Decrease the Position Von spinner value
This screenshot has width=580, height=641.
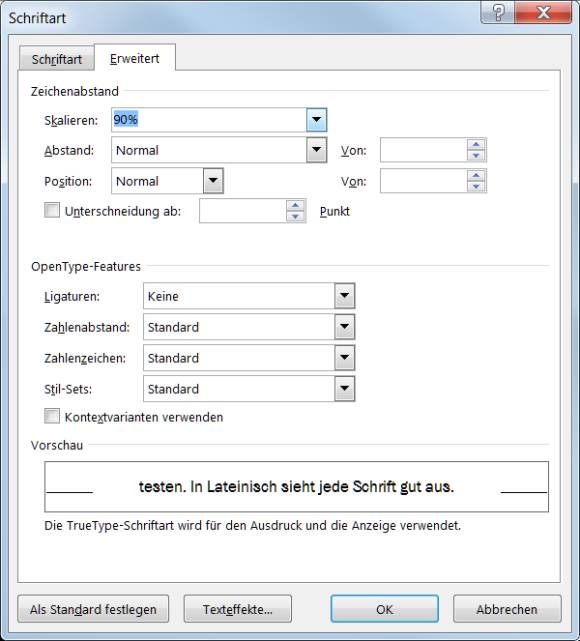(476, 187)
